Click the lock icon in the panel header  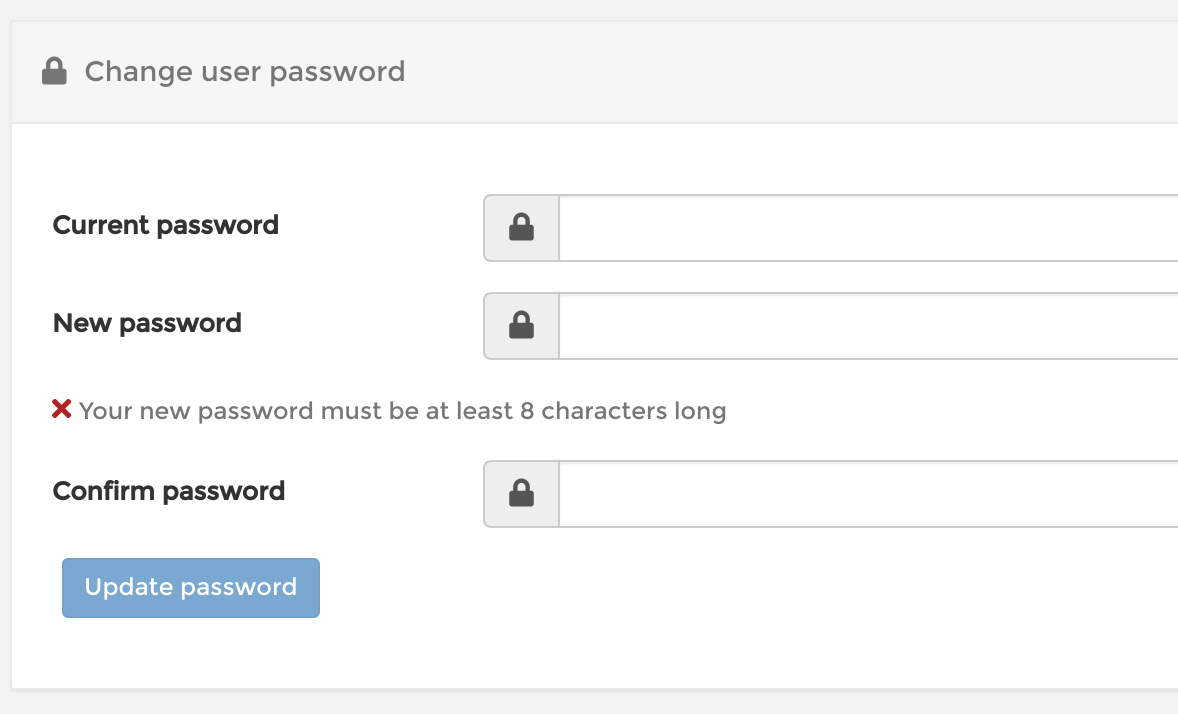(54, 71)
